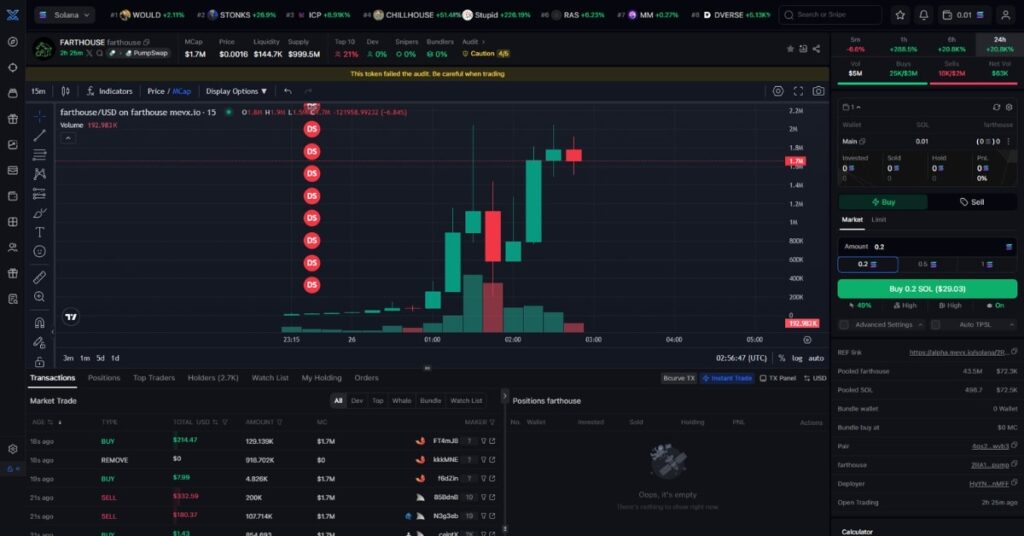The image size is (1024, 536).
Task: Select the 1d chart range
Action: click(x=115, y=358)
